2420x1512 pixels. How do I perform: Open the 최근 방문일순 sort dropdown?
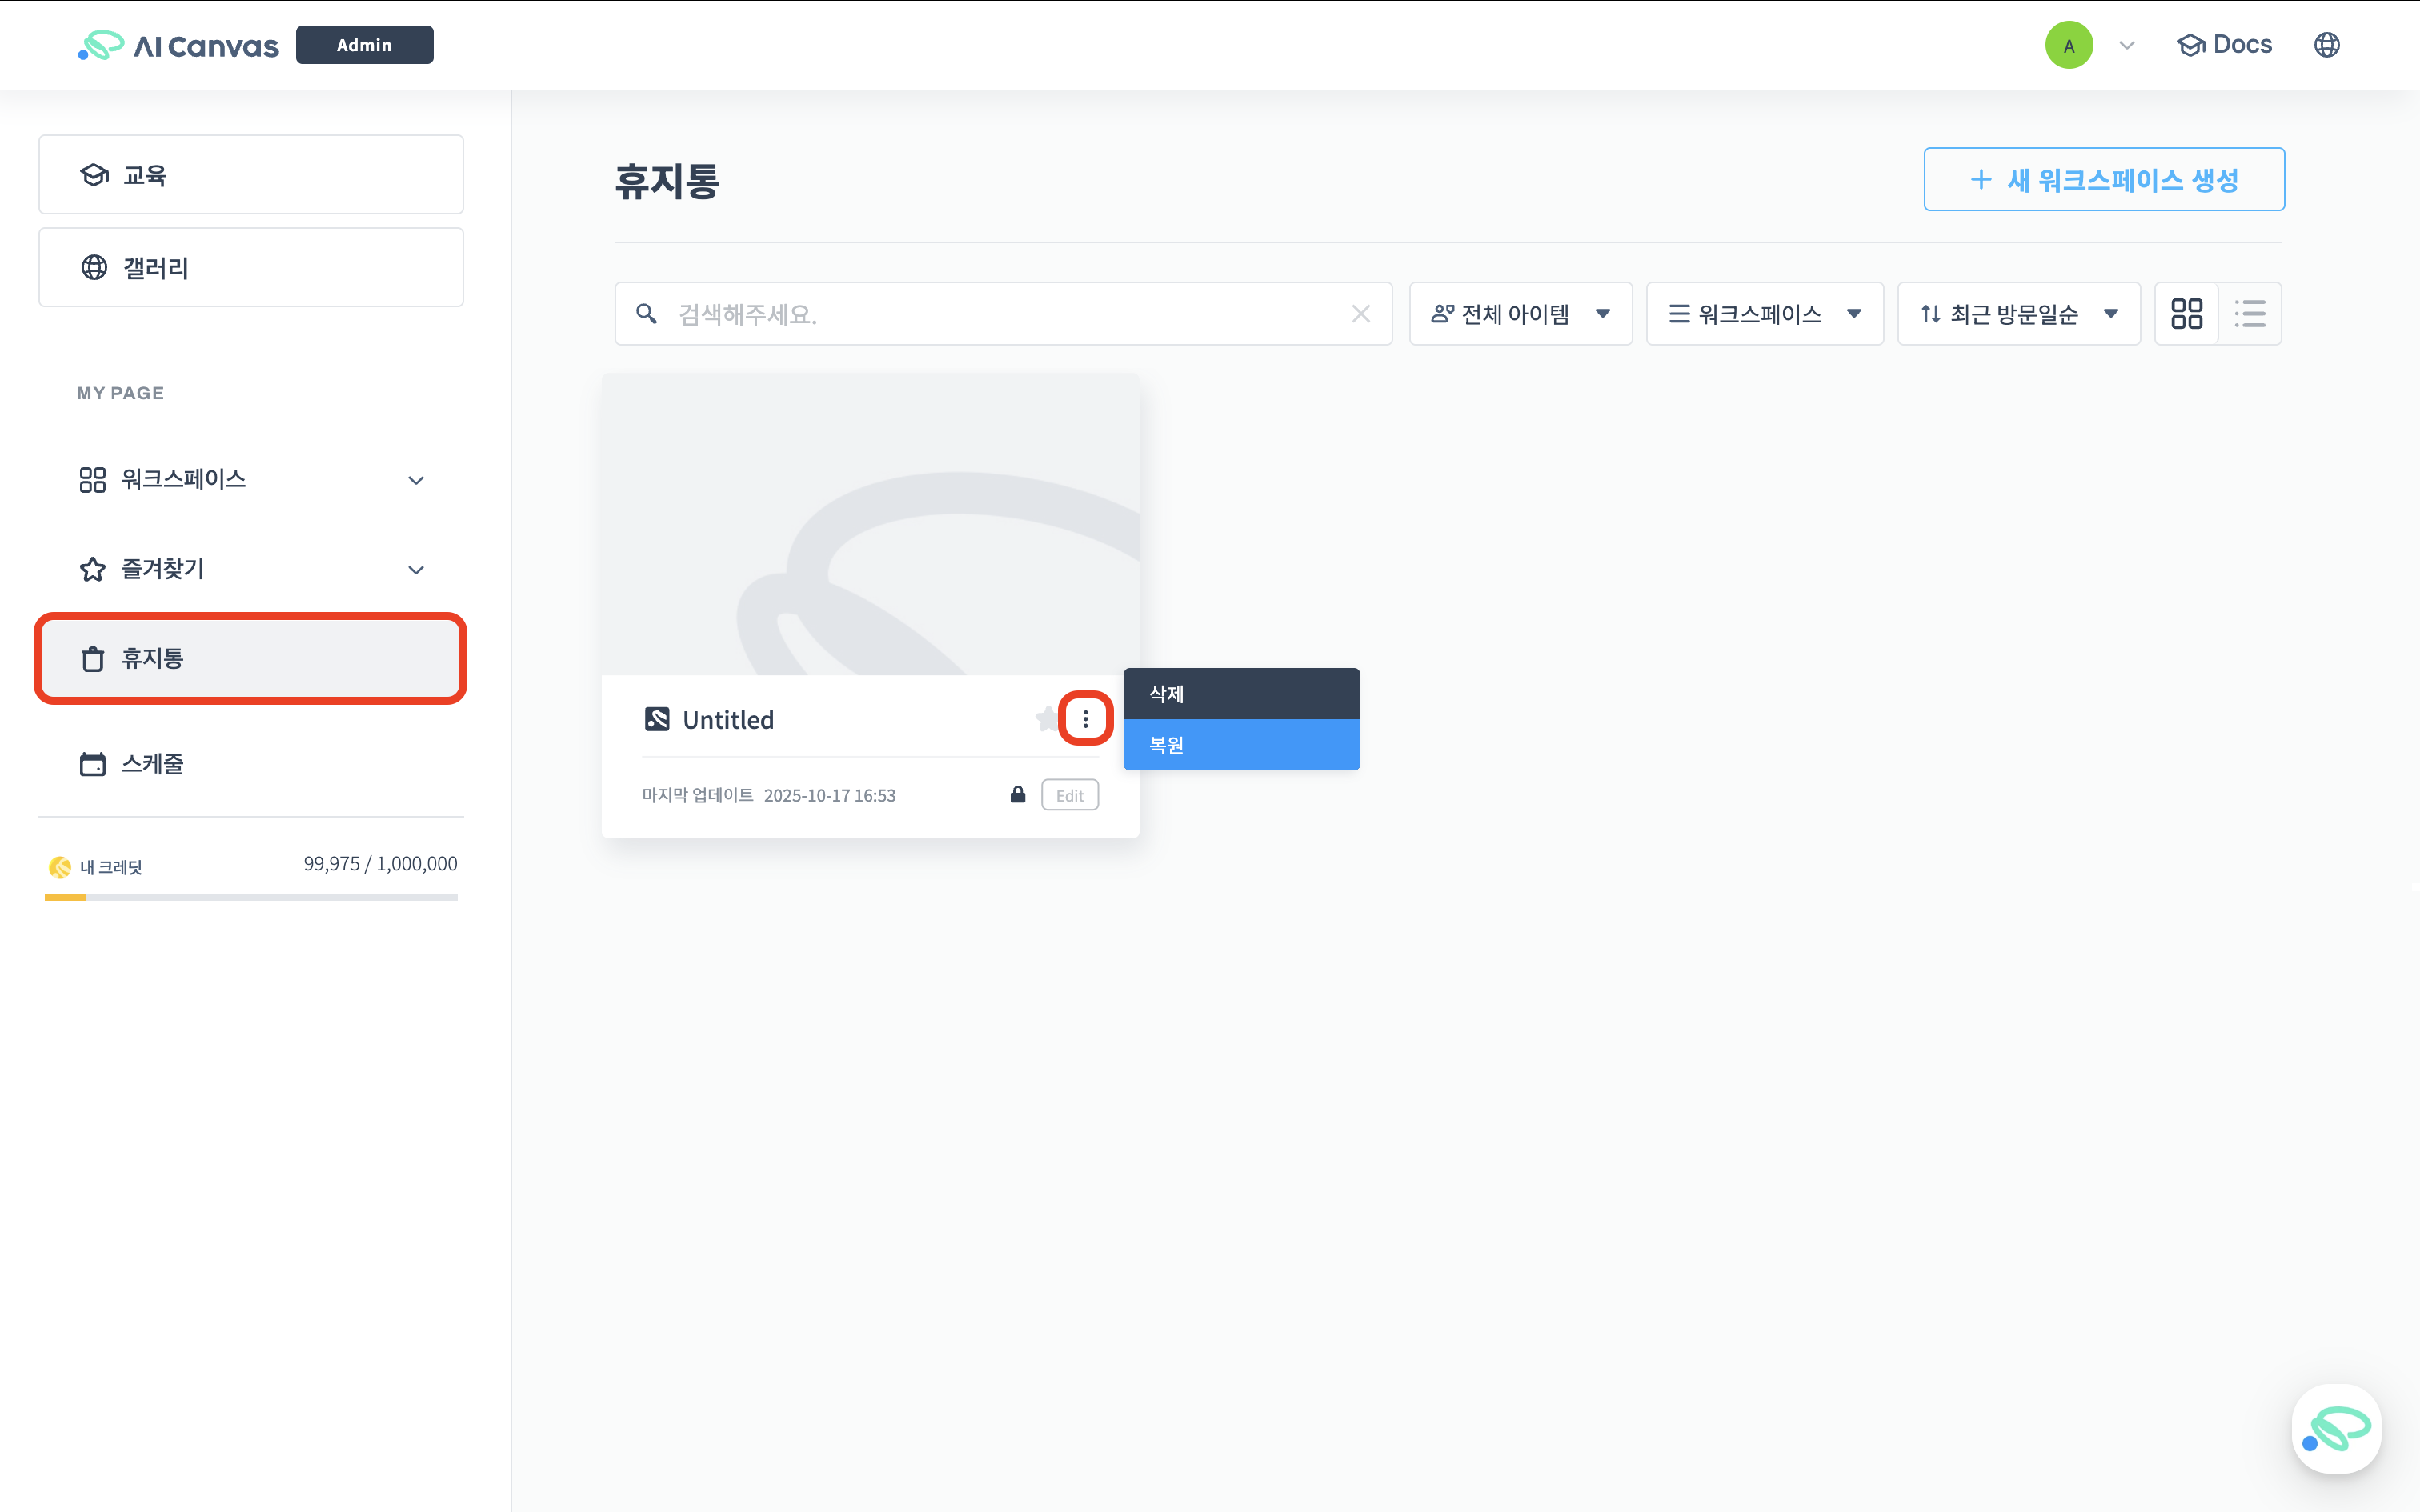(x=2018, y=313)
